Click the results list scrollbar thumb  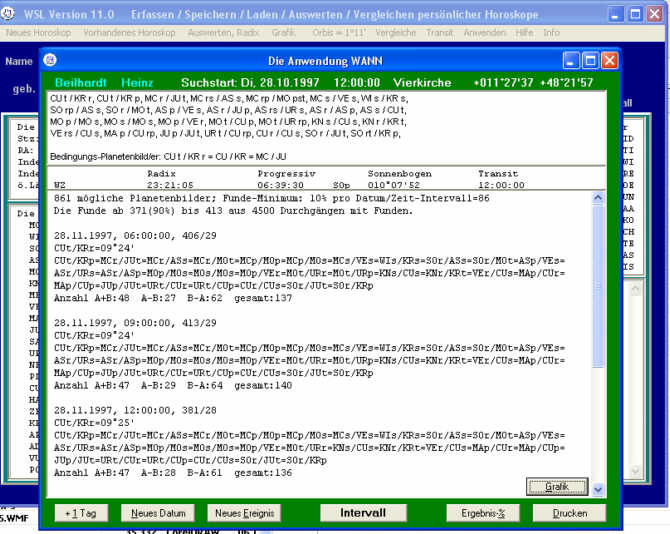pyautogui.click(x=598, y=285)
